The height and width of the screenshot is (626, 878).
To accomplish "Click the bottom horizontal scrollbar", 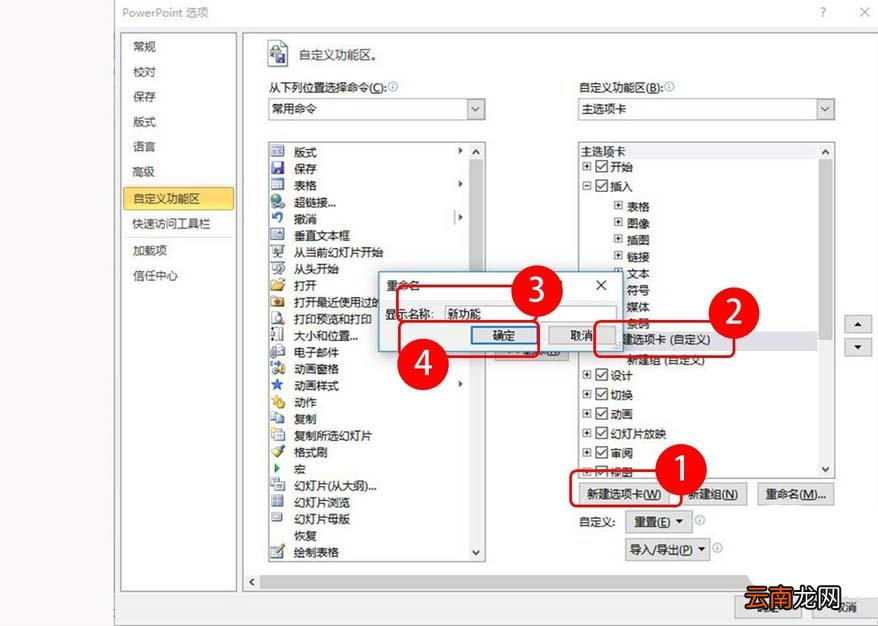I will tap(504, 582).
